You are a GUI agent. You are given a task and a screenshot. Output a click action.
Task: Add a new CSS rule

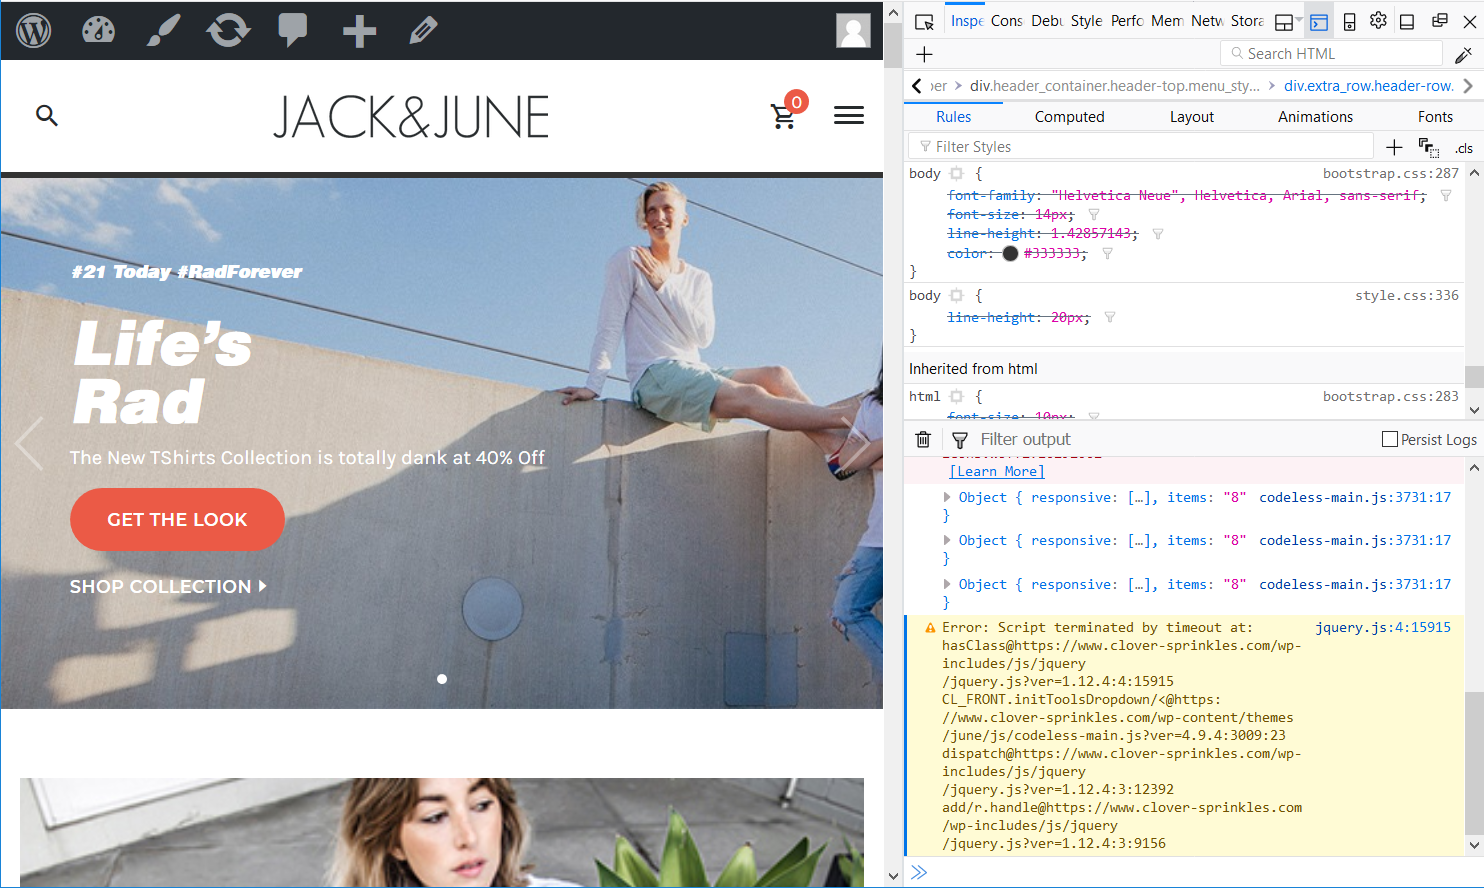point(1394,148)
